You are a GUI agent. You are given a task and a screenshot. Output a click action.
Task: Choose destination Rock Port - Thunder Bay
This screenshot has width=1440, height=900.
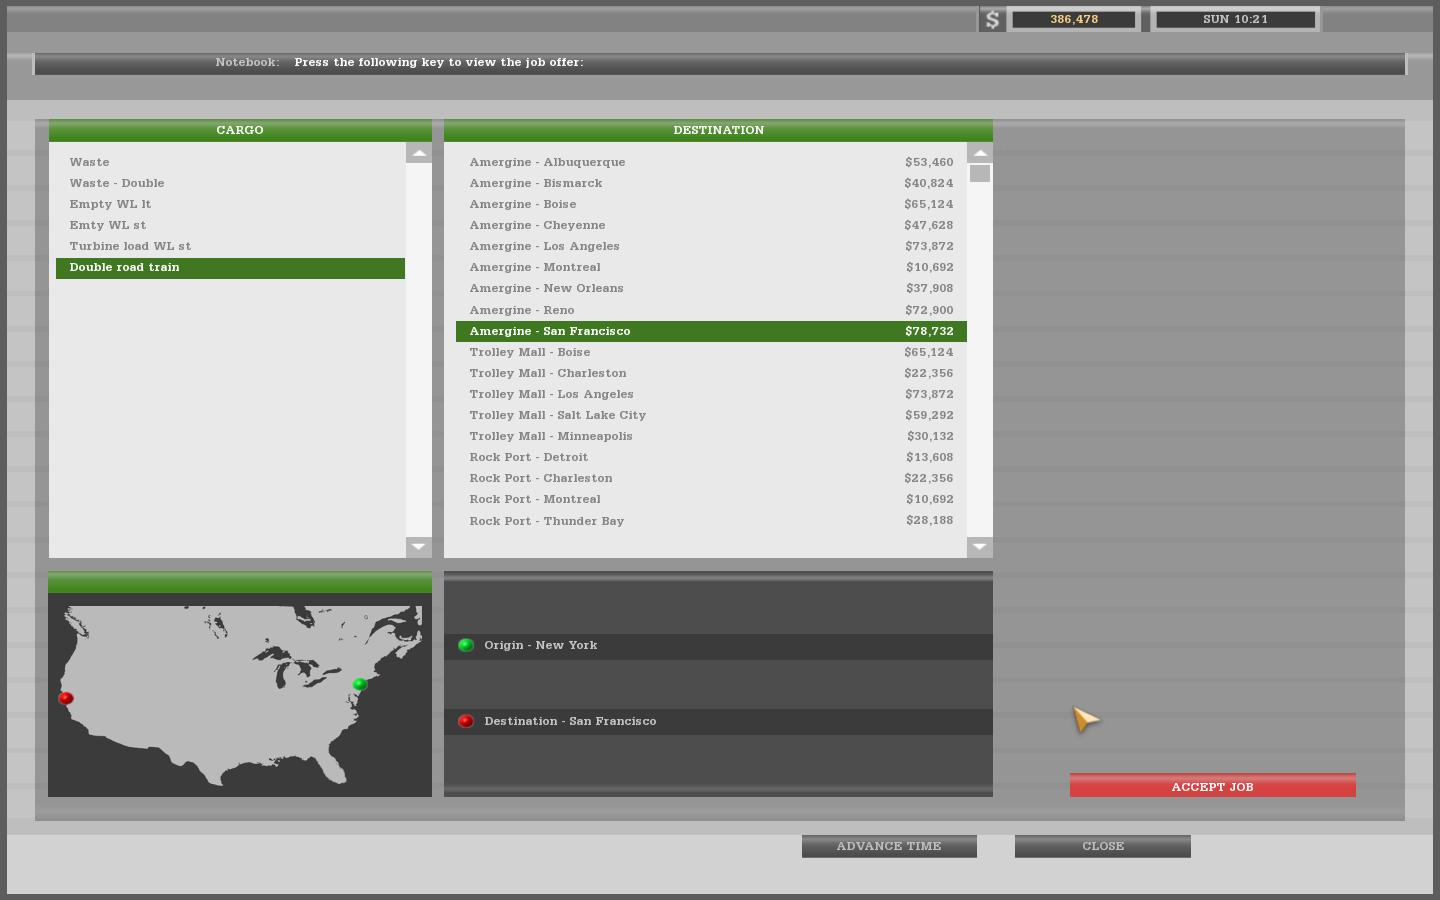pos(711,521)
